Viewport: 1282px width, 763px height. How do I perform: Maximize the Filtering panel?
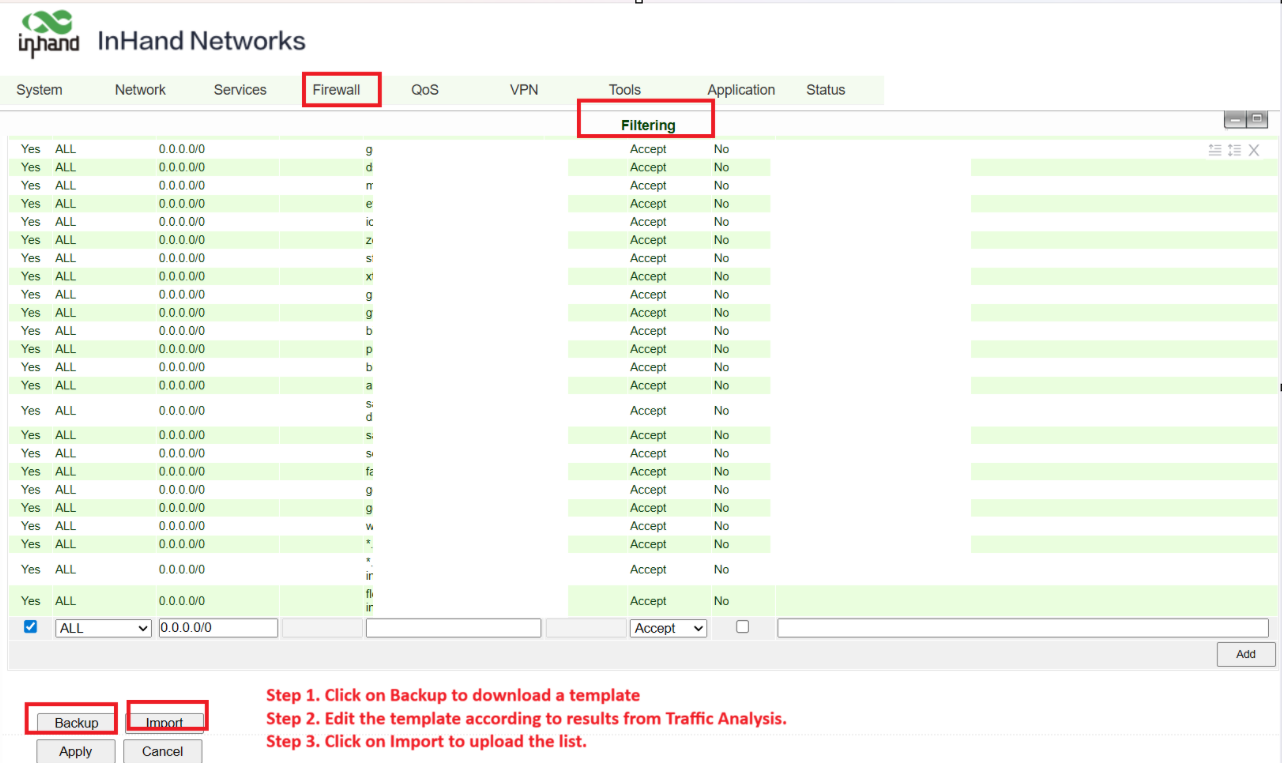click(1257, 120)
